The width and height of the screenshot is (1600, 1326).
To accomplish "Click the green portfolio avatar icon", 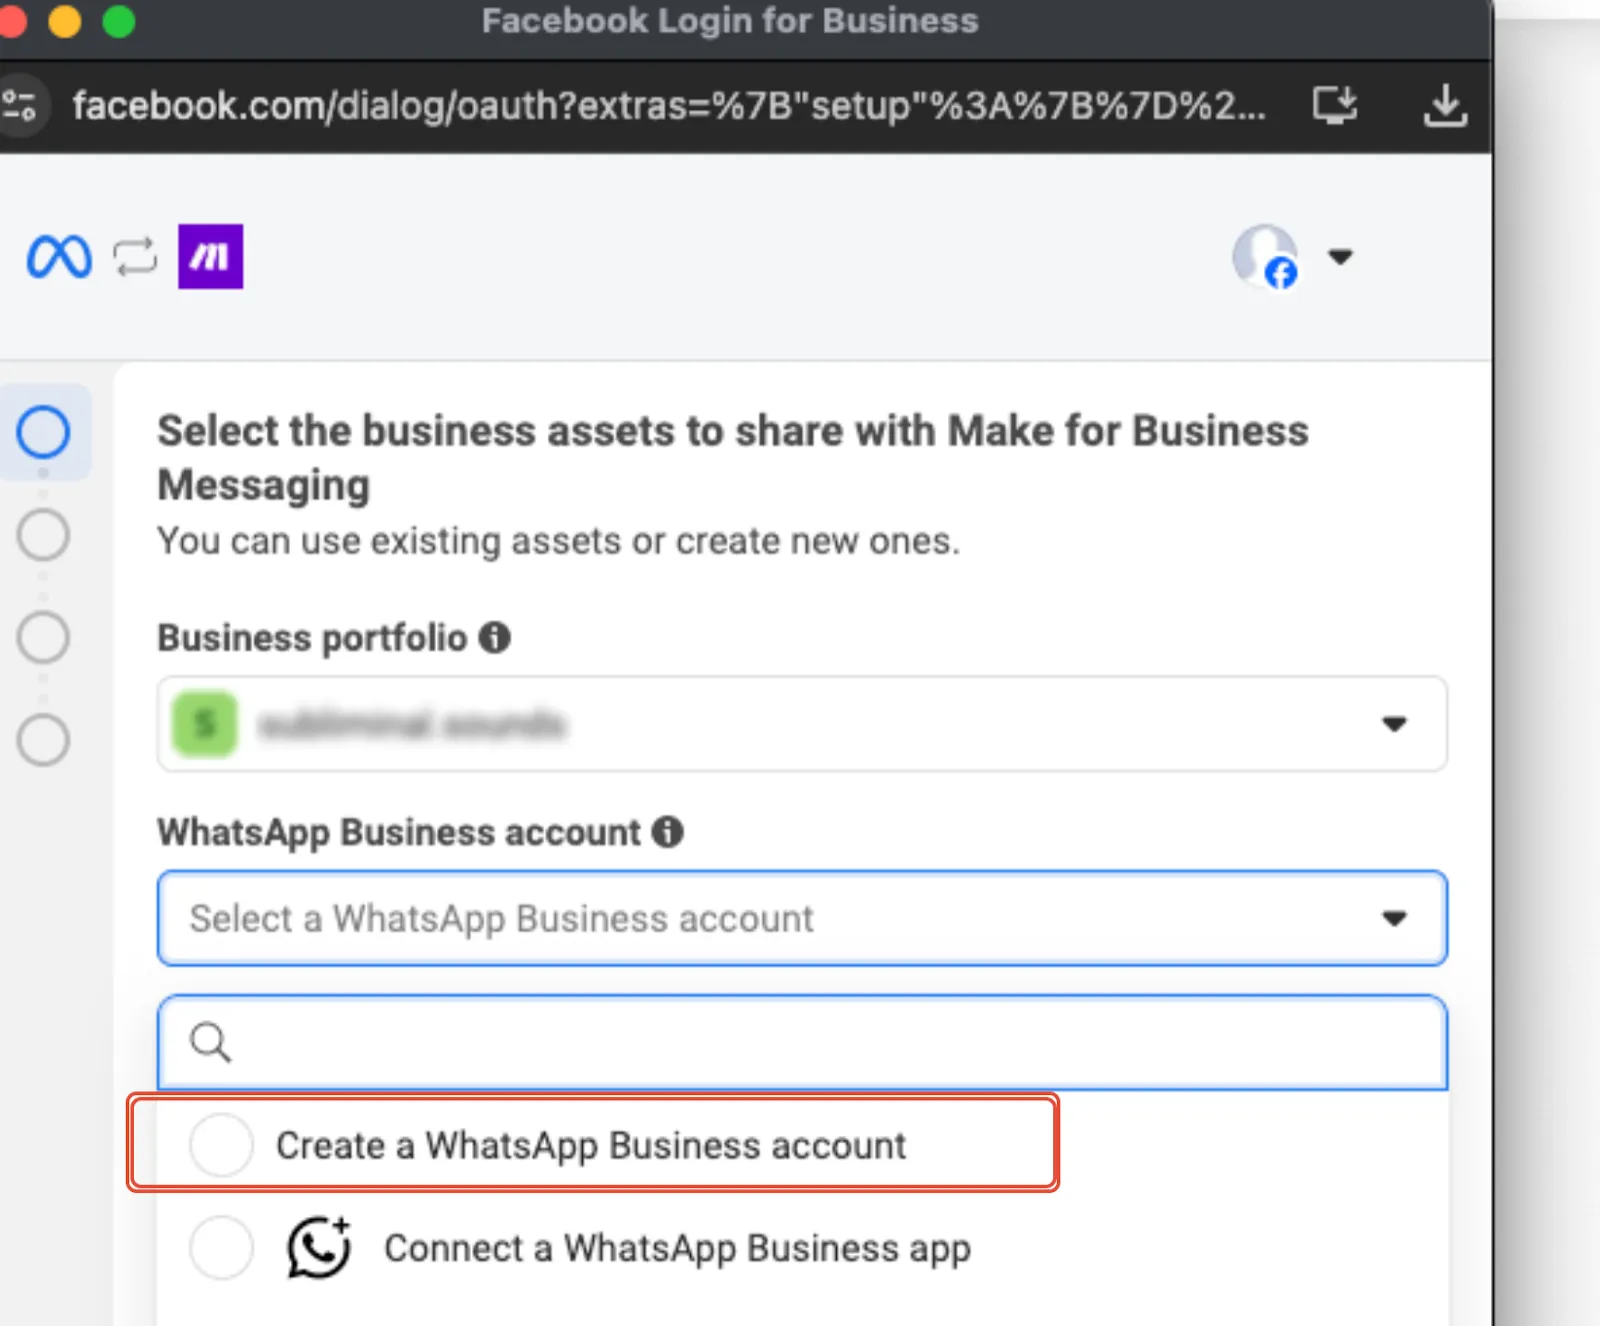I will [204, 724].
